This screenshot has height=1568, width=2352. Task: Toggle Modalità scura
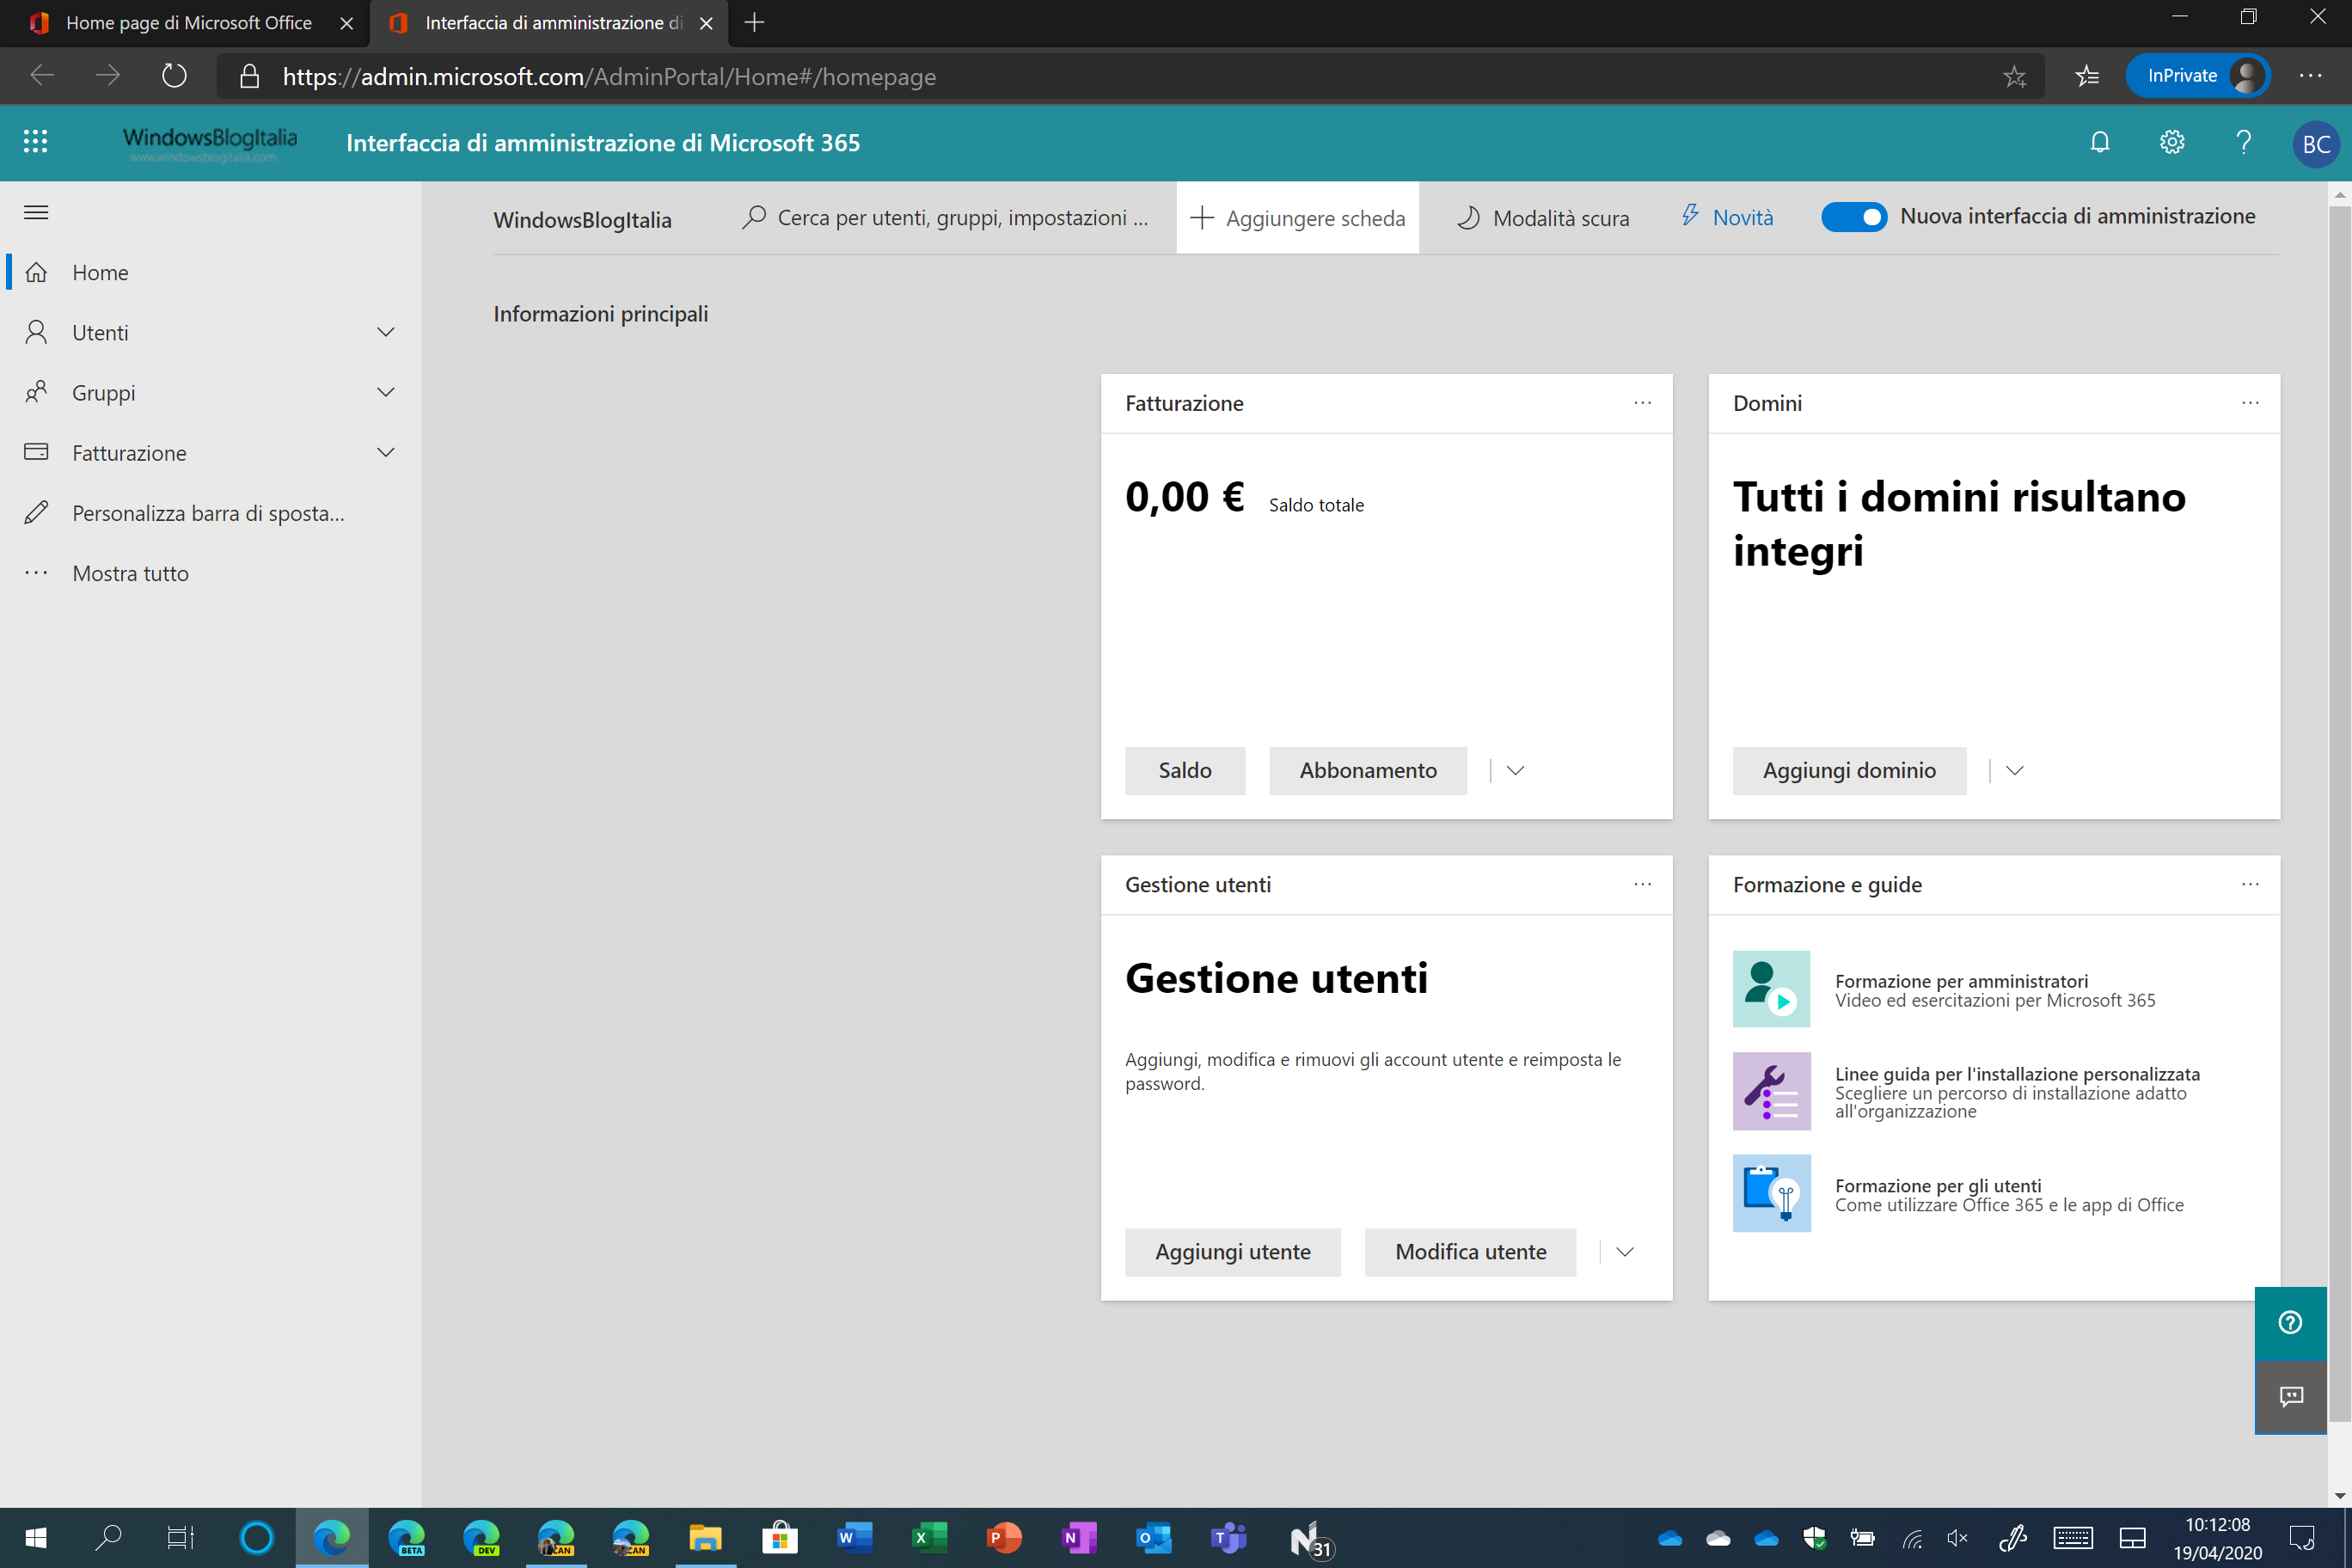click(1543, 218)
